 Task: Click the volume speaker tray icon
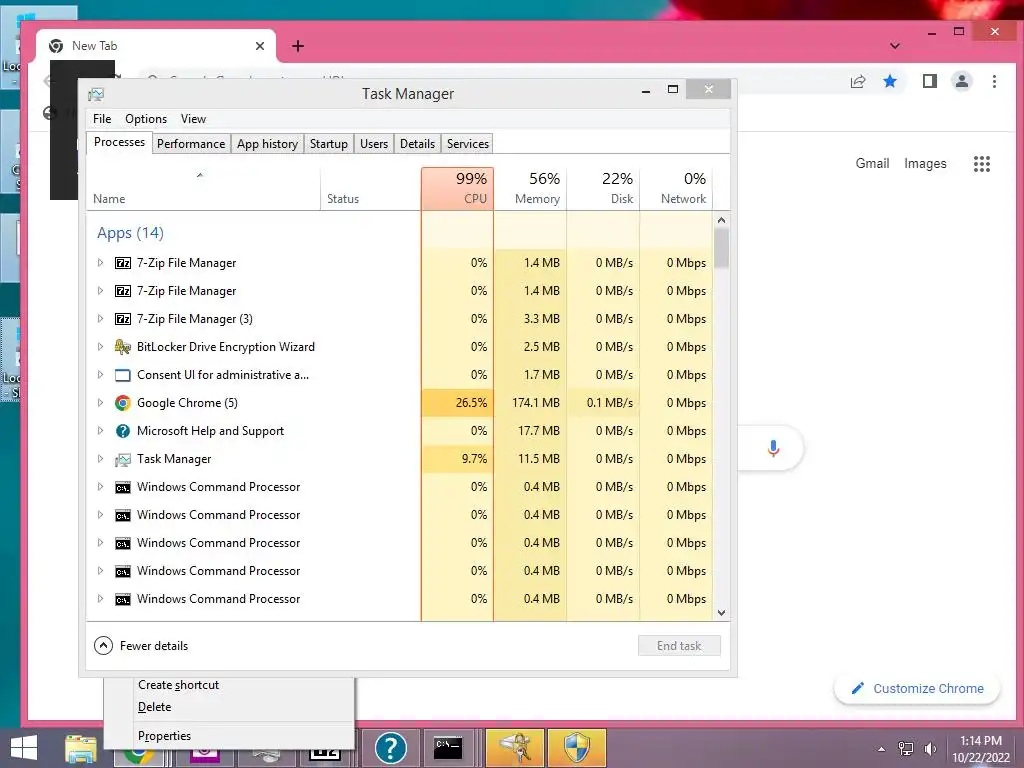click(931, 749)
